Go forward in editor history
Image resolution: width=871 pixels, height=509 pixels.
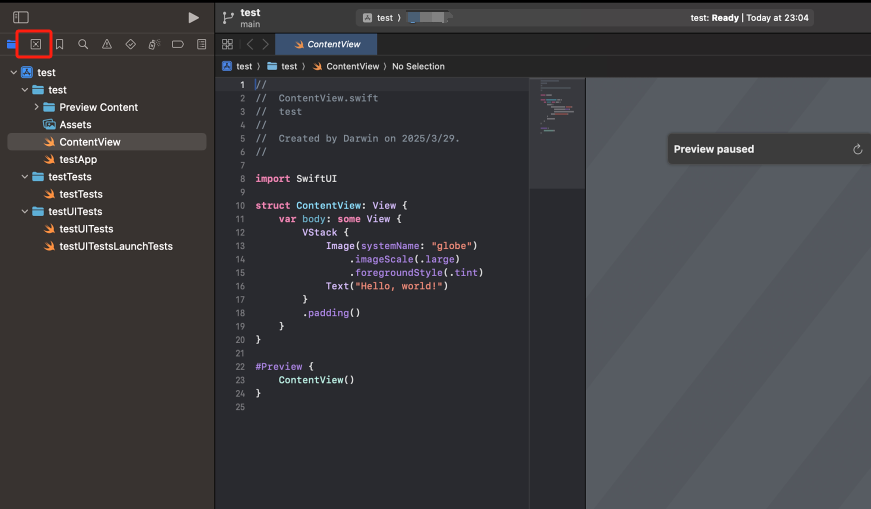tap(266, 44)
